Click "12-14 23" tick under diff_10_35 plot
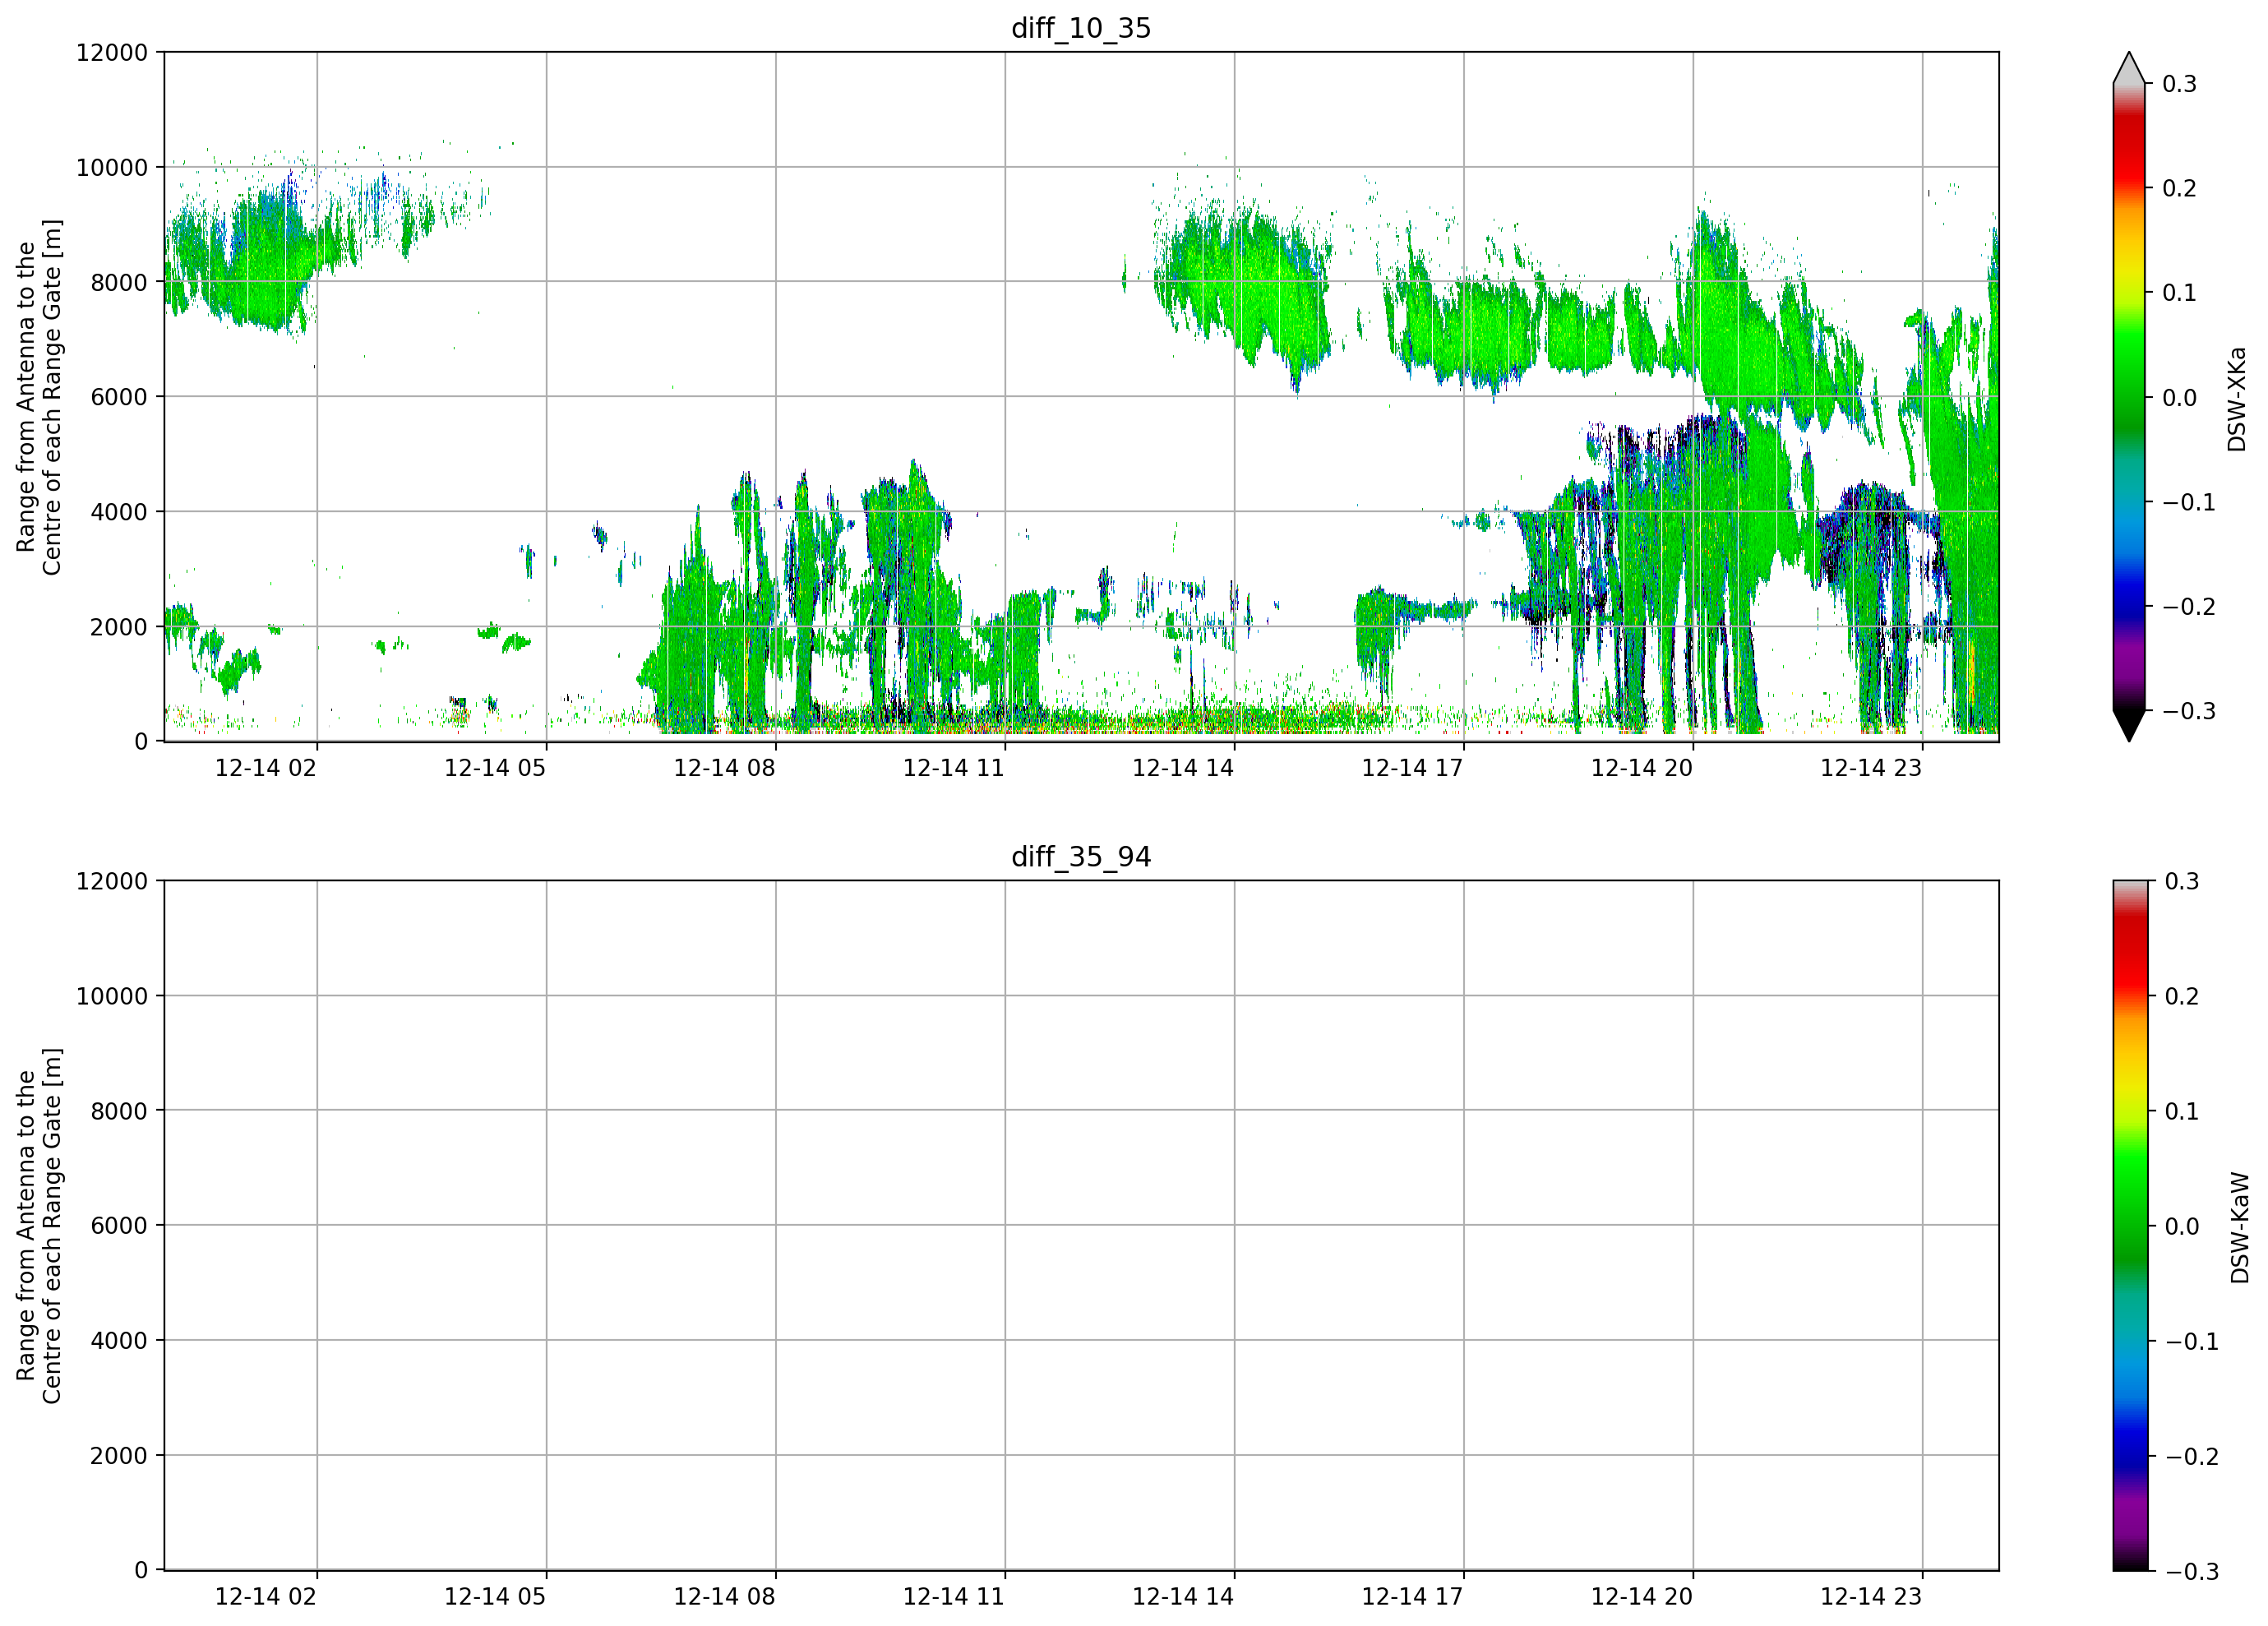 [1871, 768]
